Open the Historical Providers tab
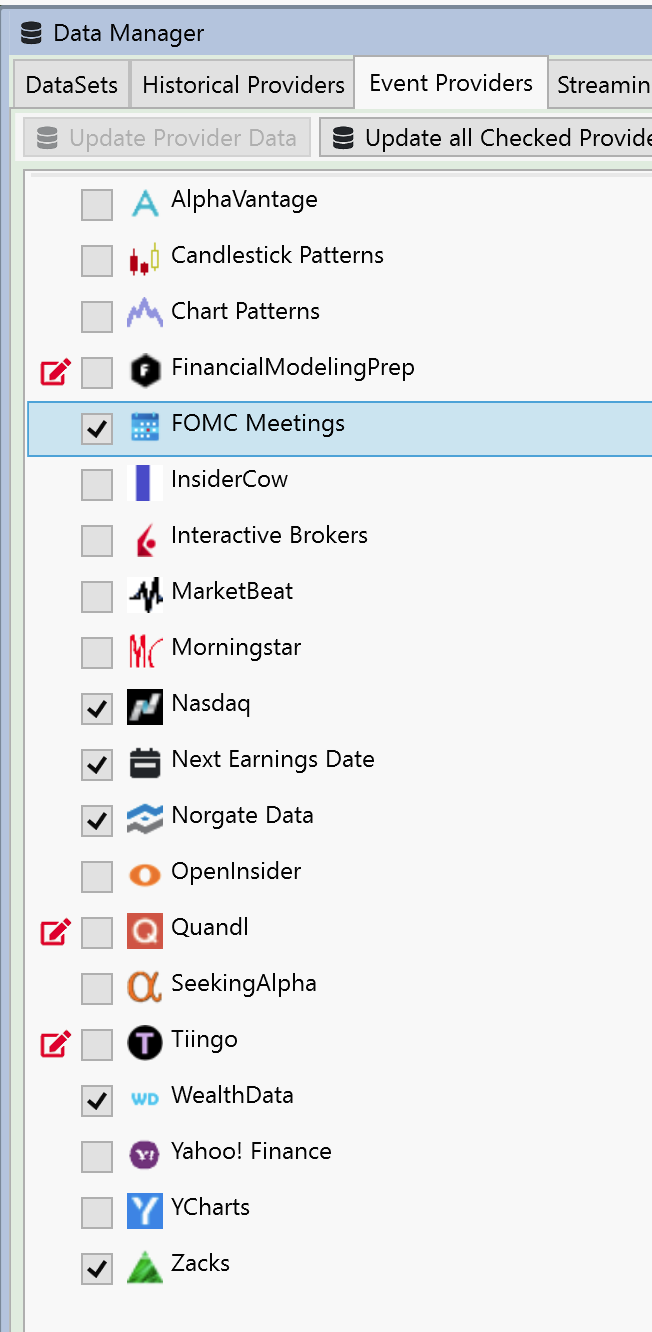The width and height of the screenshot is (652, 1332). (x=243, y=86)
